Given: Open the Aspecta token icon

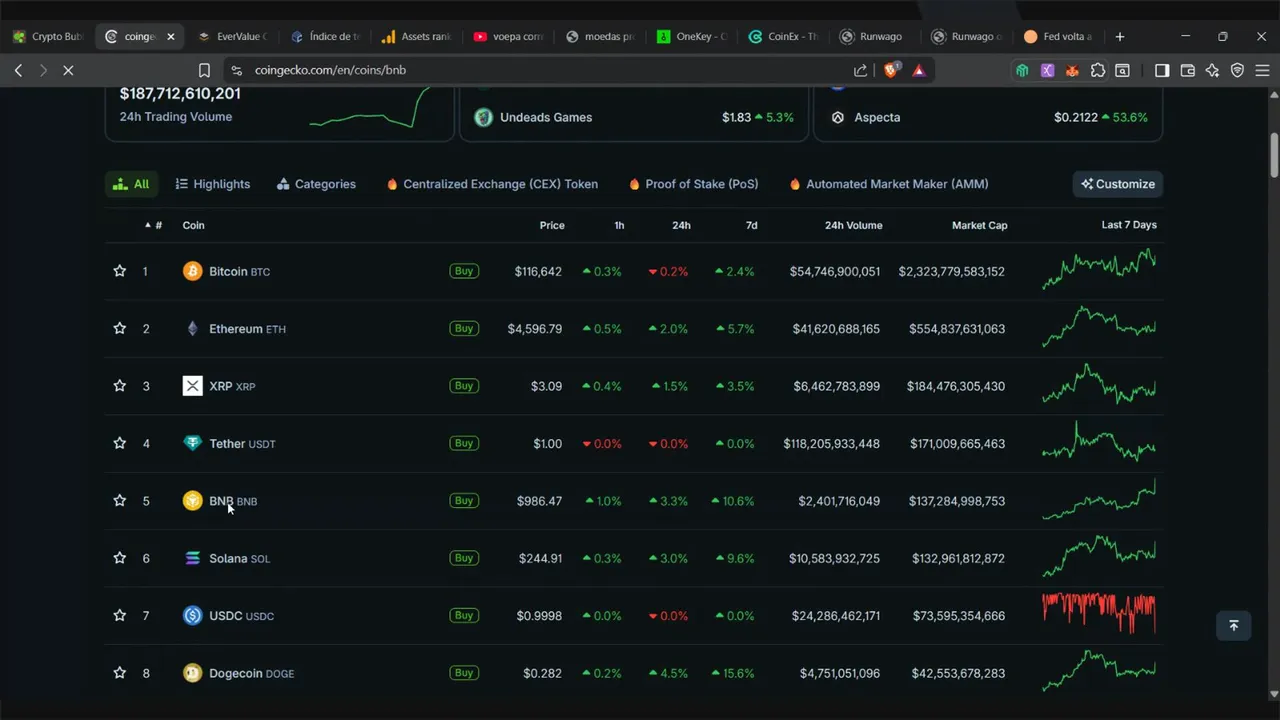Looking at the screenshot, I should (x=838, y=117).
